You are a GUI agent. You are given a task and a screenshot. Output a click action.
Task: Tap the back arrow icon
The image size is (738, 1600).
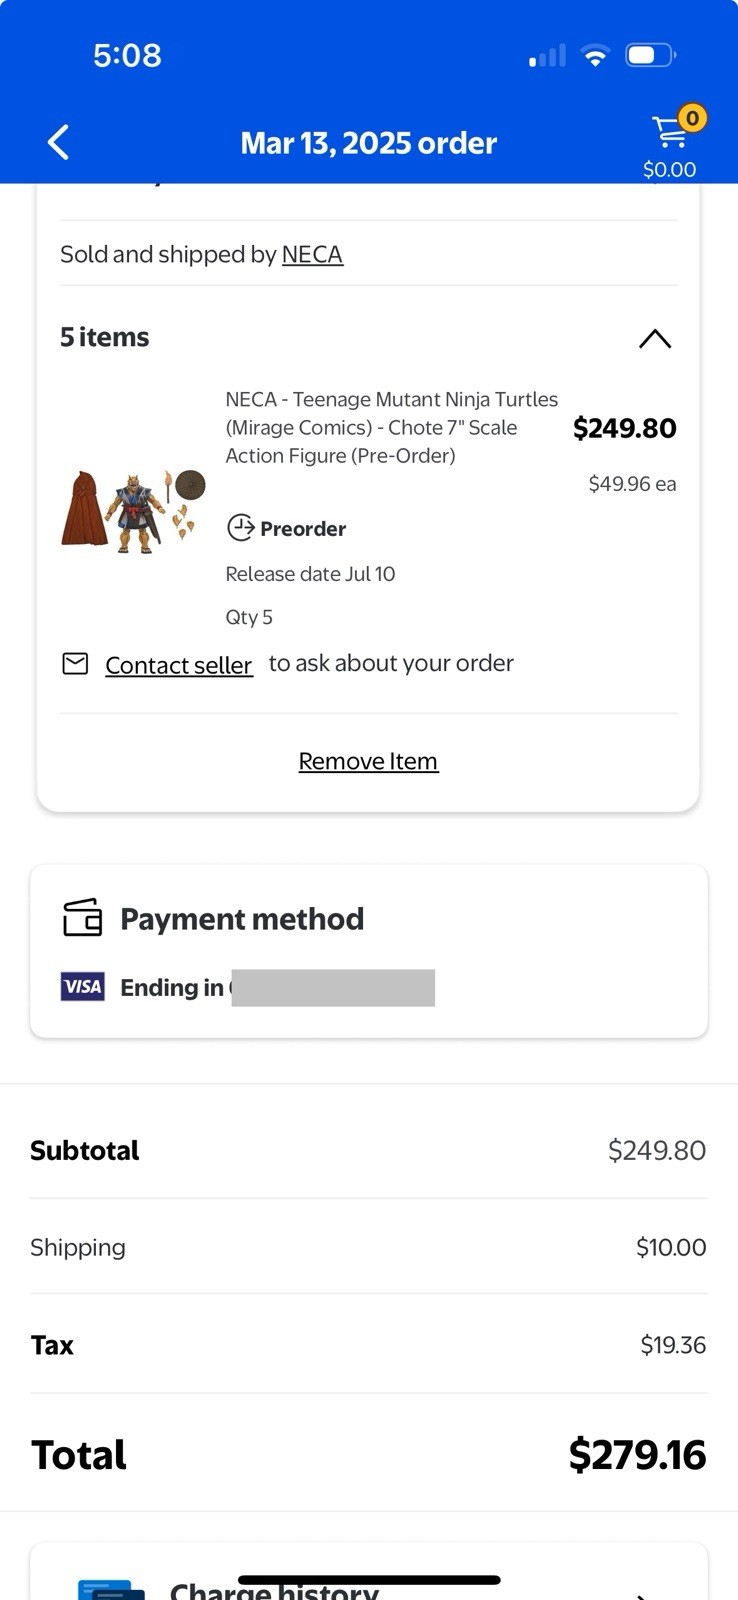[x=59, y=143]
